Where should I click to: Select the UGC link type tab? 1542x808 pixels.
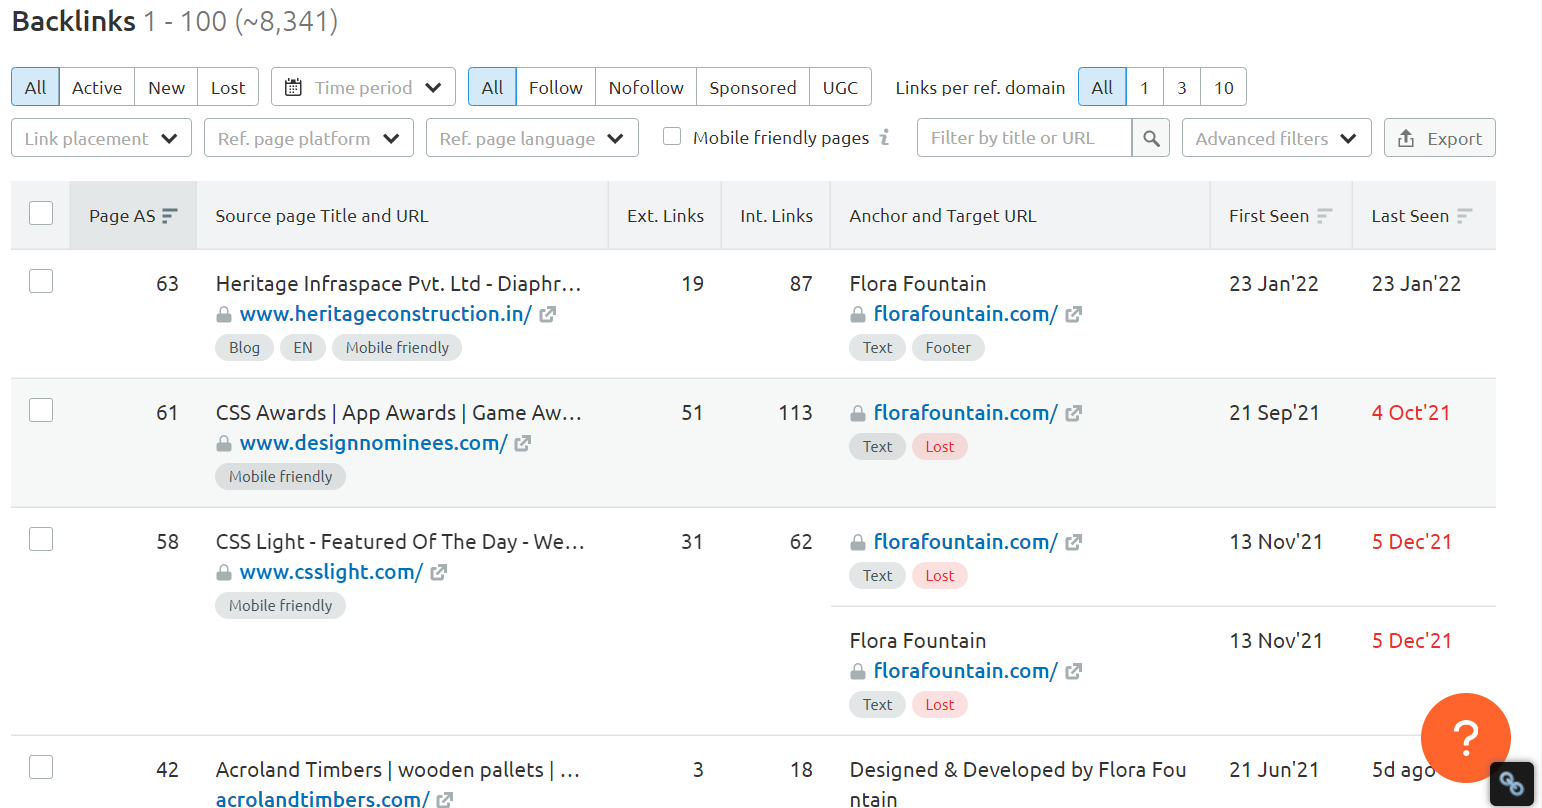pyautogui.click(x=840, y=87)
